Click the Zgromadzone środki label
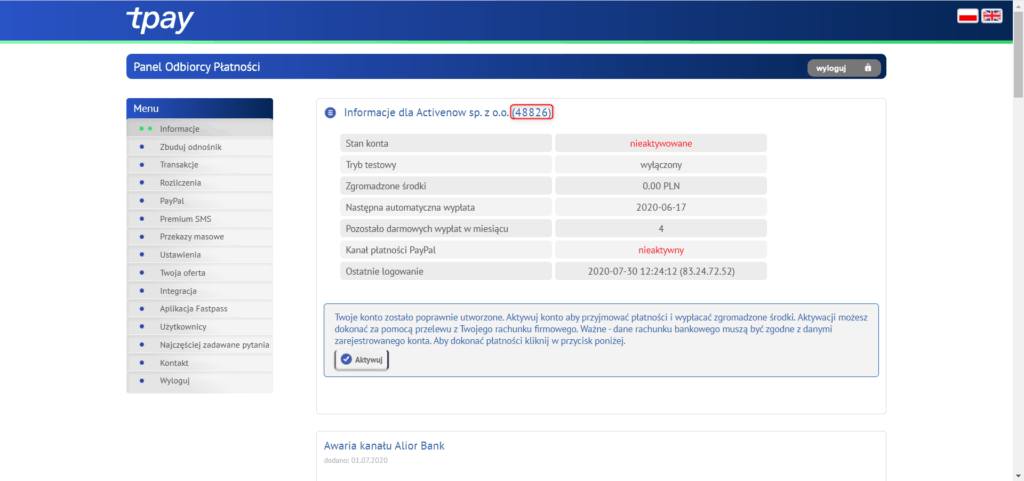This screenshot has width=1024, height=481. point(386,186)
